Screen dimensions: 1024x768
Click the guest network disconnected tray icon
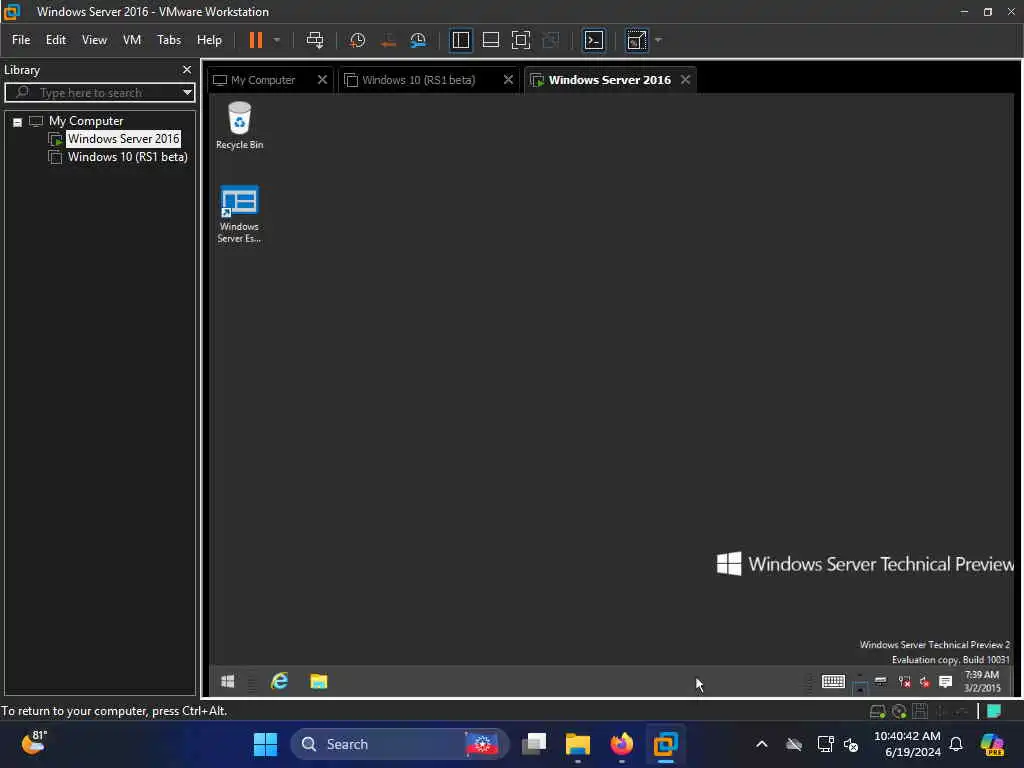(904, 682)
